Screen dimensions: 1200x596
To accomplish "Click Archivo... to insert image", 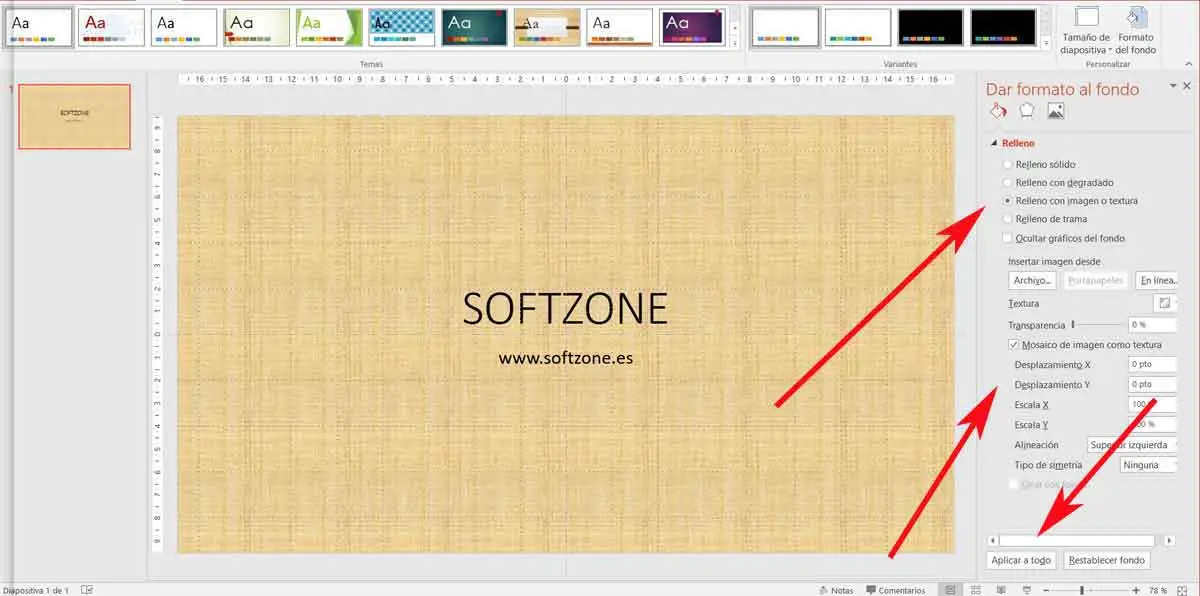I will click(x=1031, y=281).
